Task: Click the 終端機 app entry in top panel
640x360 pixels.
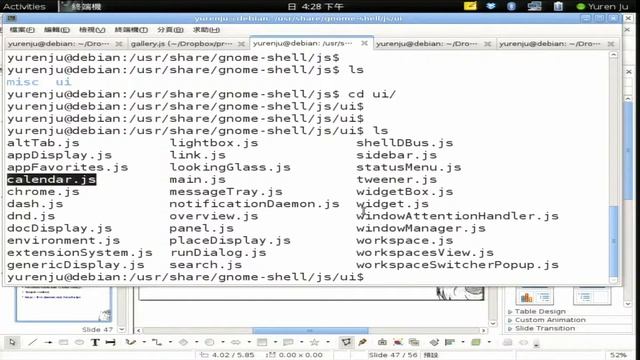Action: point(80,6)
